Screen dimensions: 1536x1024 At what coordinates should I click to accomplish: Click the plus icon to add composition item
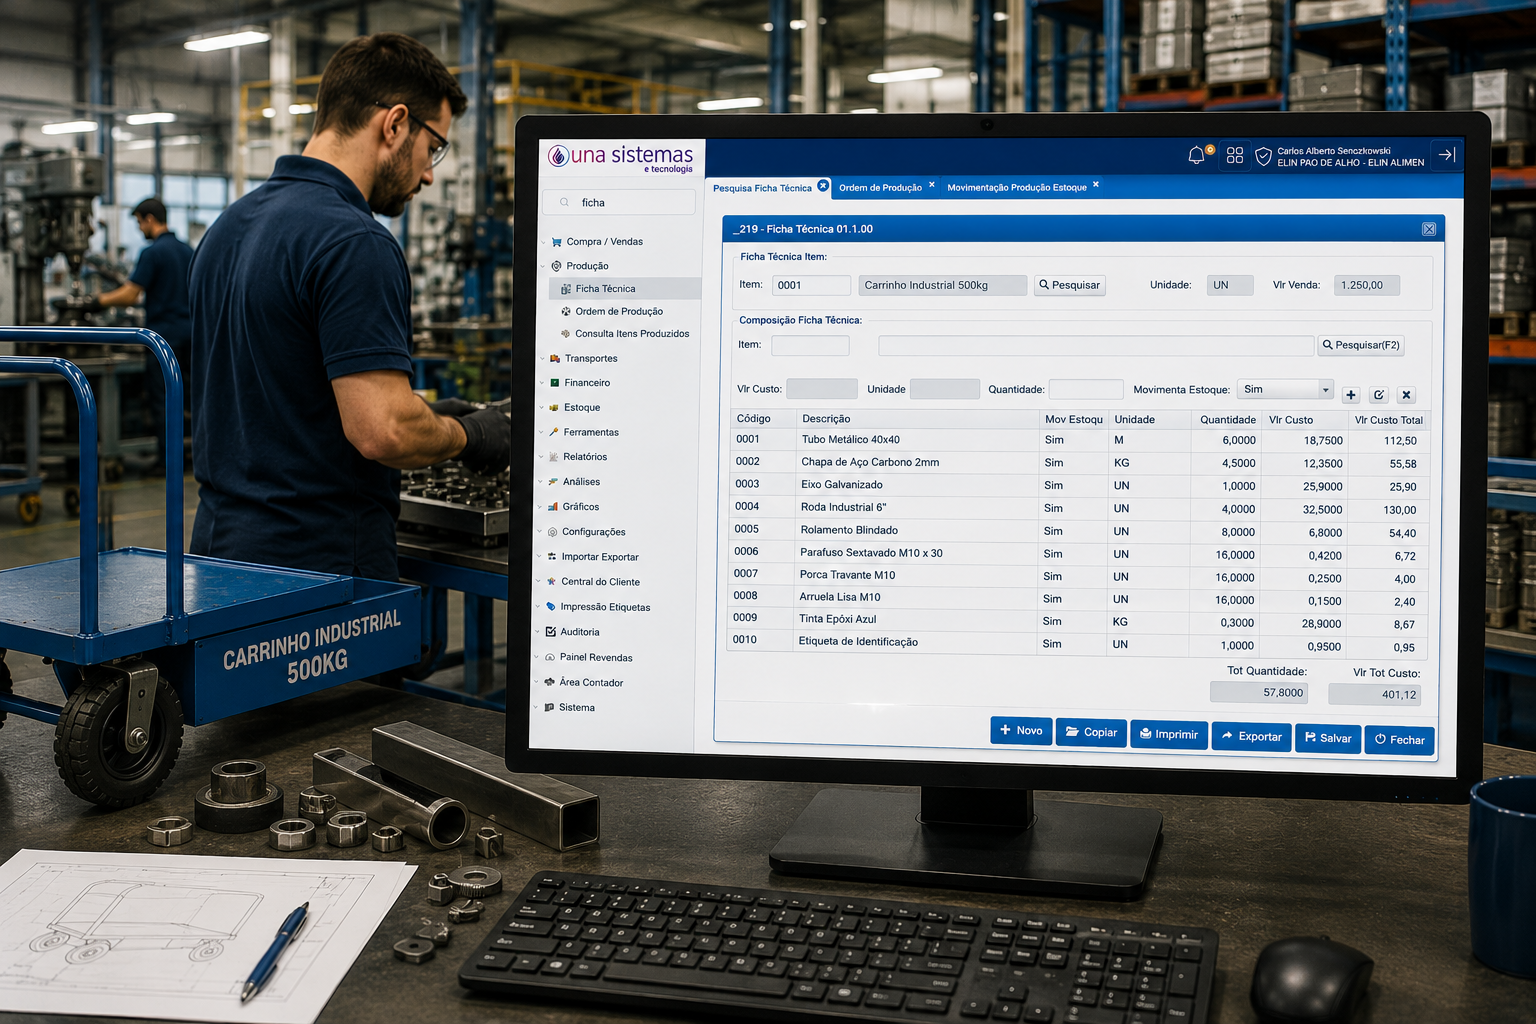(x=1351, y=395)
